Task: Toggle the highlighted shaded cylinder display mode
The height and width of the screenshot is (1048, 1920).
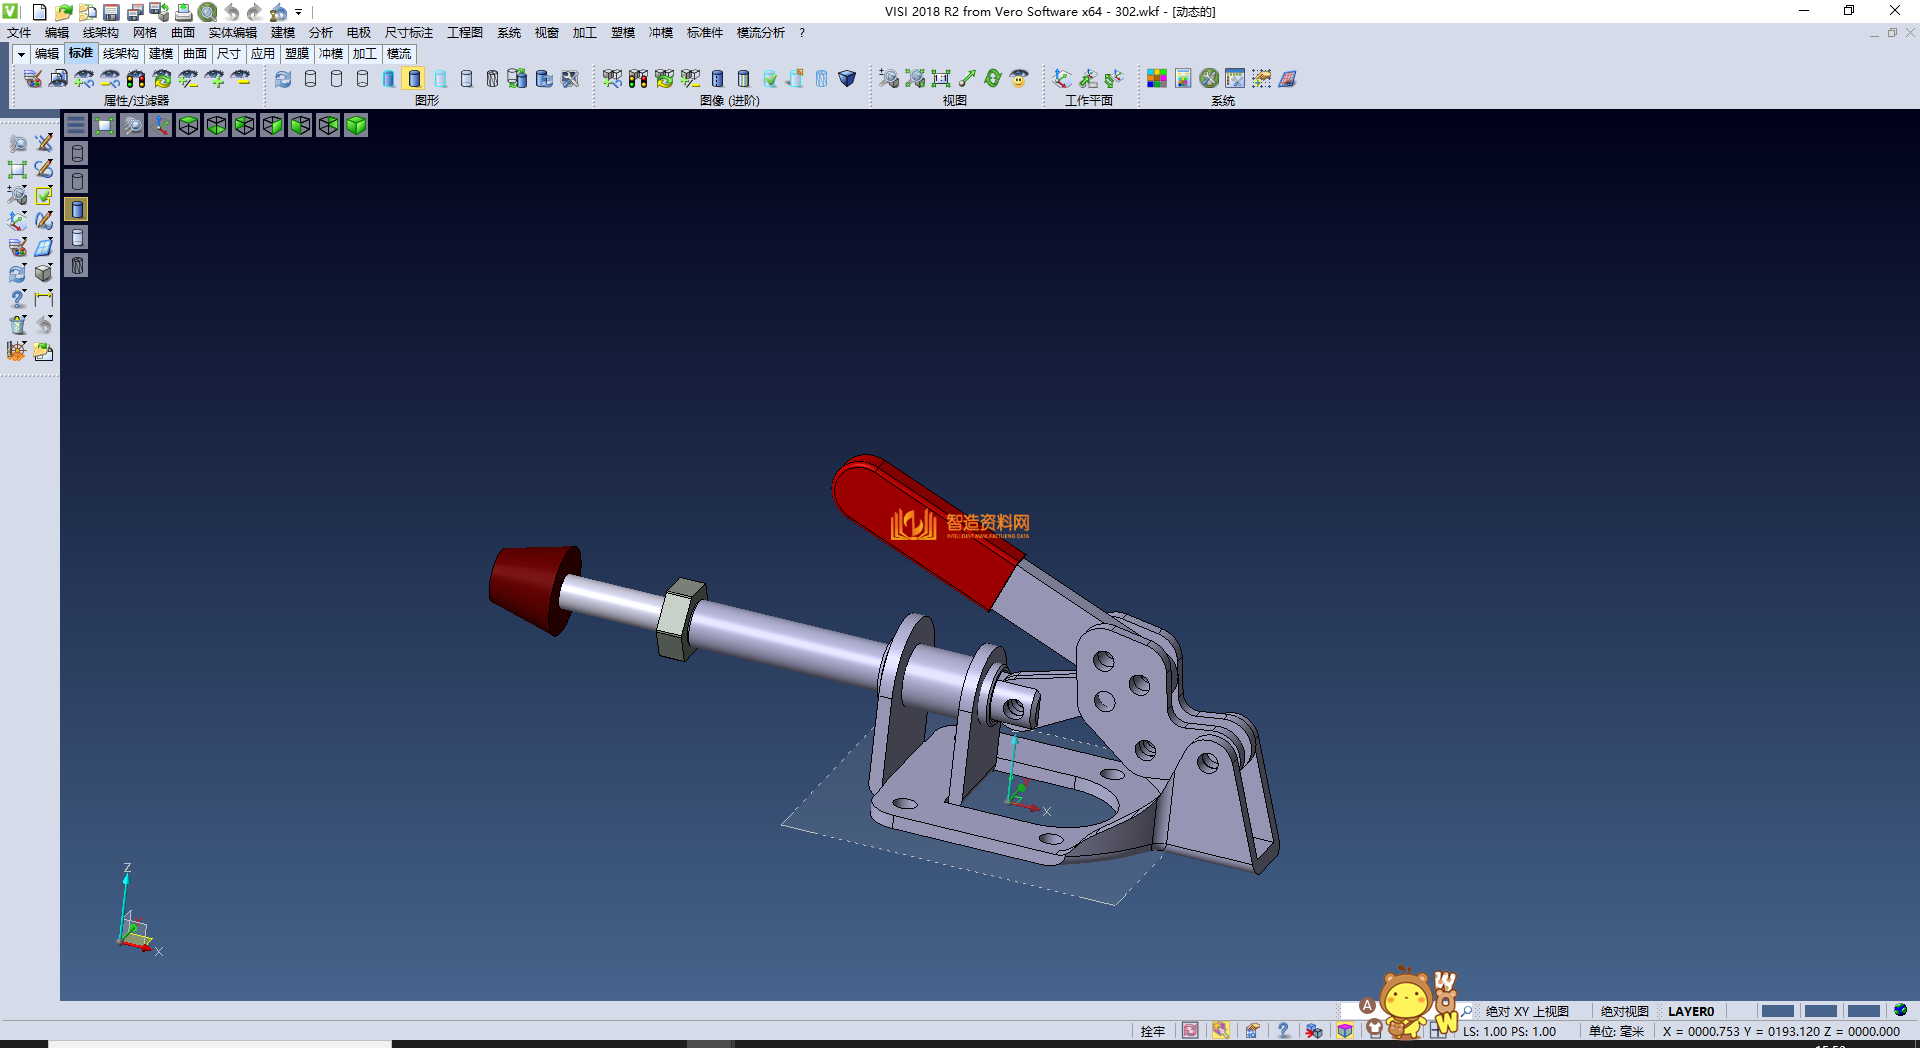Action: (414, 78)
